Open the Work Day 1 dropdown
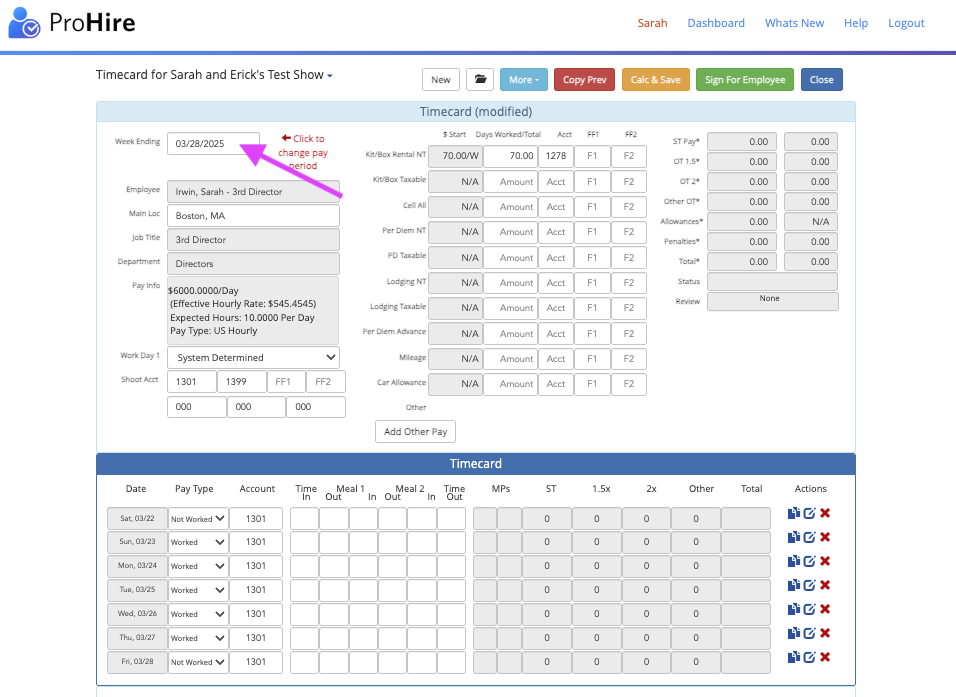Image resolution: width=956 pixels, height=697 pixels. 253,357
